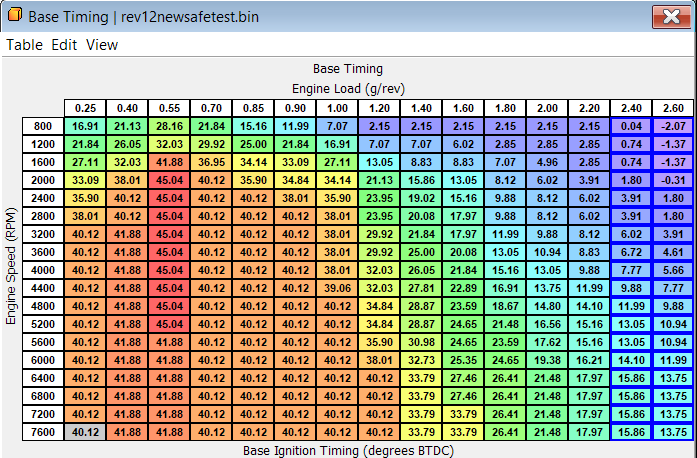Click the 13.75 cell at 7600 RPM
This screenshot has width=697, height=458.
point(673,431)
